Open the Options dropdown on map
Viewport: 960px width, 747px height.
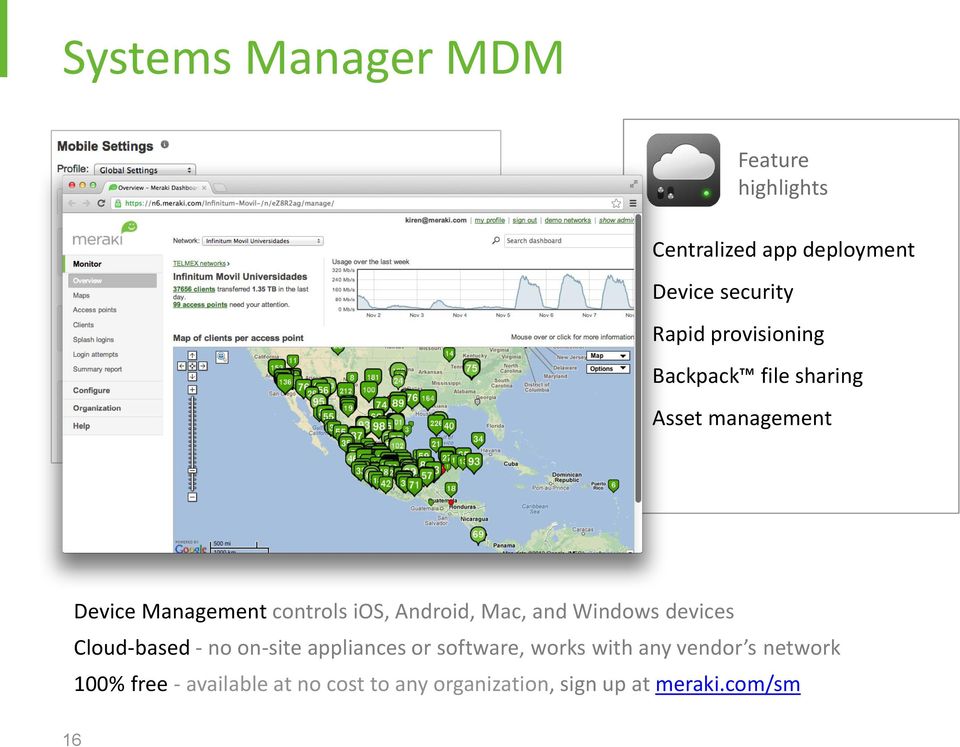click(608, 369)
